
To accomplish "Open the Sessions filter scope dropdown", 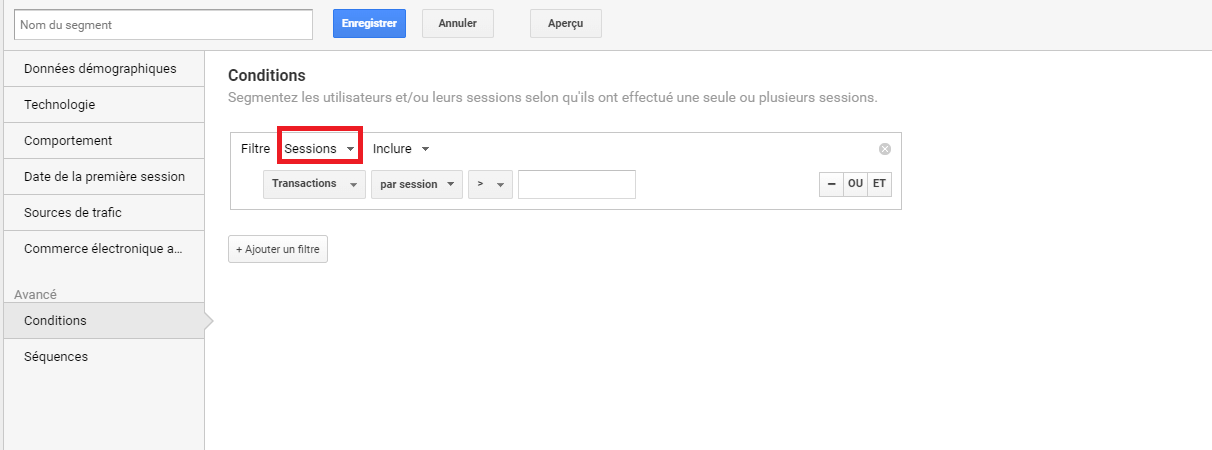I will (x=320, y=148).
